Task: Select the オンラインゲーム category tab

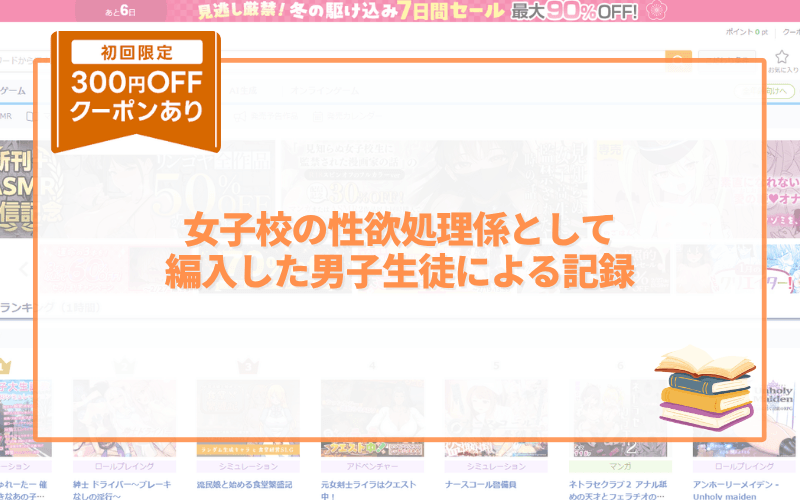Action: pyautogui.click(x=324, y=91)
